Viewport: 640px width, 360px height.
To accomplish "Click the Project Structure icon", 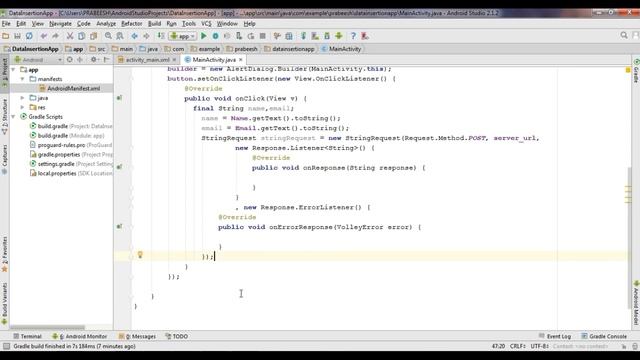I will [x=289, y=36].
